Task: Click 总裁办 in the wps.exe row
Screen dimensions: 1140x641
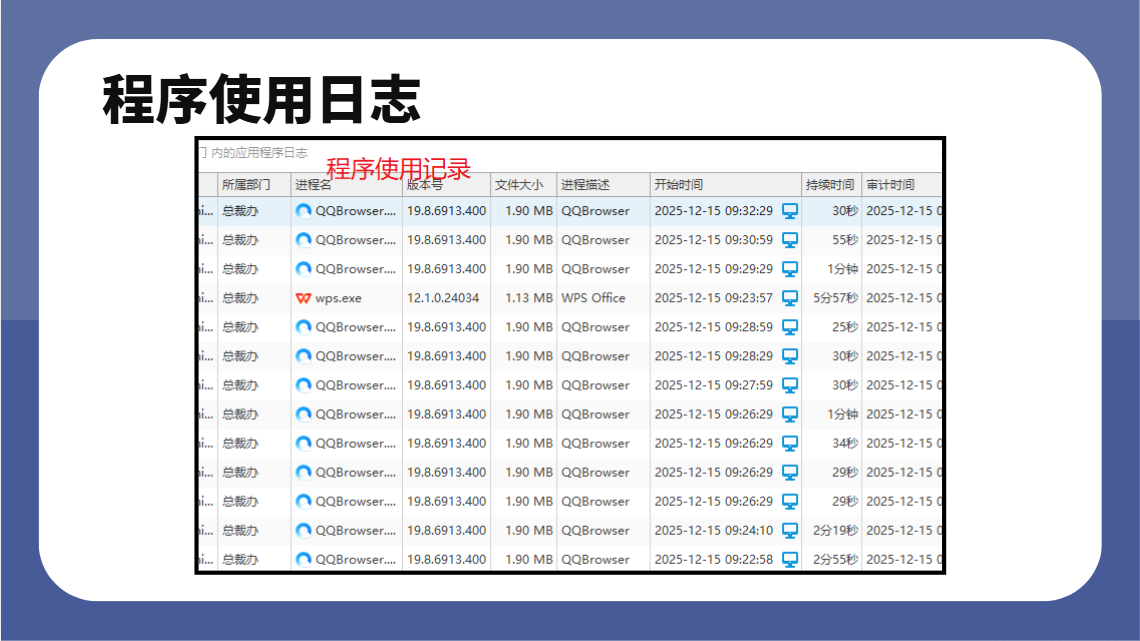Action: (x=240, y=298)
